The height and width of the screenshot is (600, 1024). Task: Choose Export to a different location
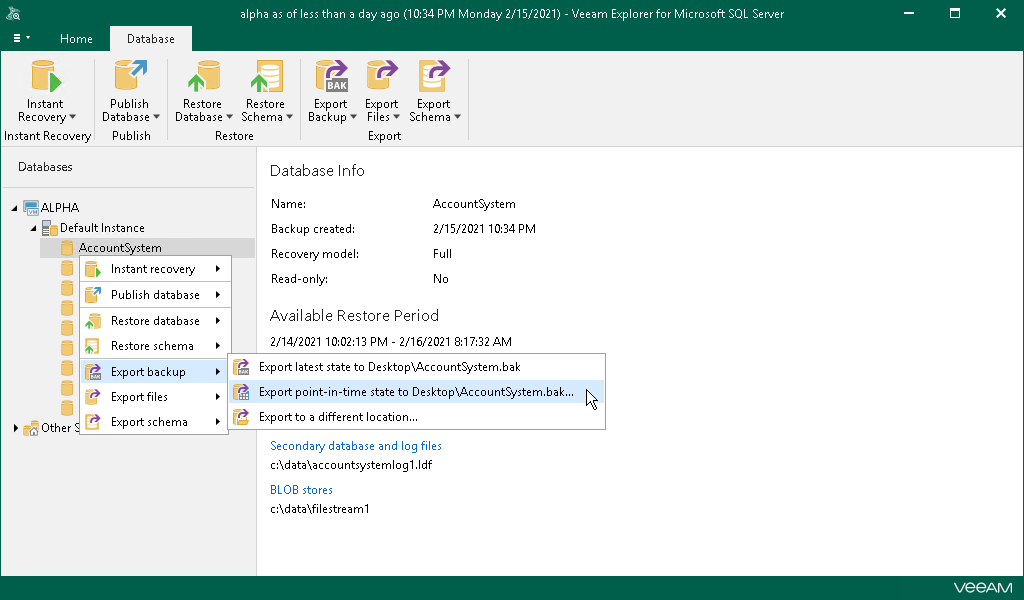[x=417, y=417]
